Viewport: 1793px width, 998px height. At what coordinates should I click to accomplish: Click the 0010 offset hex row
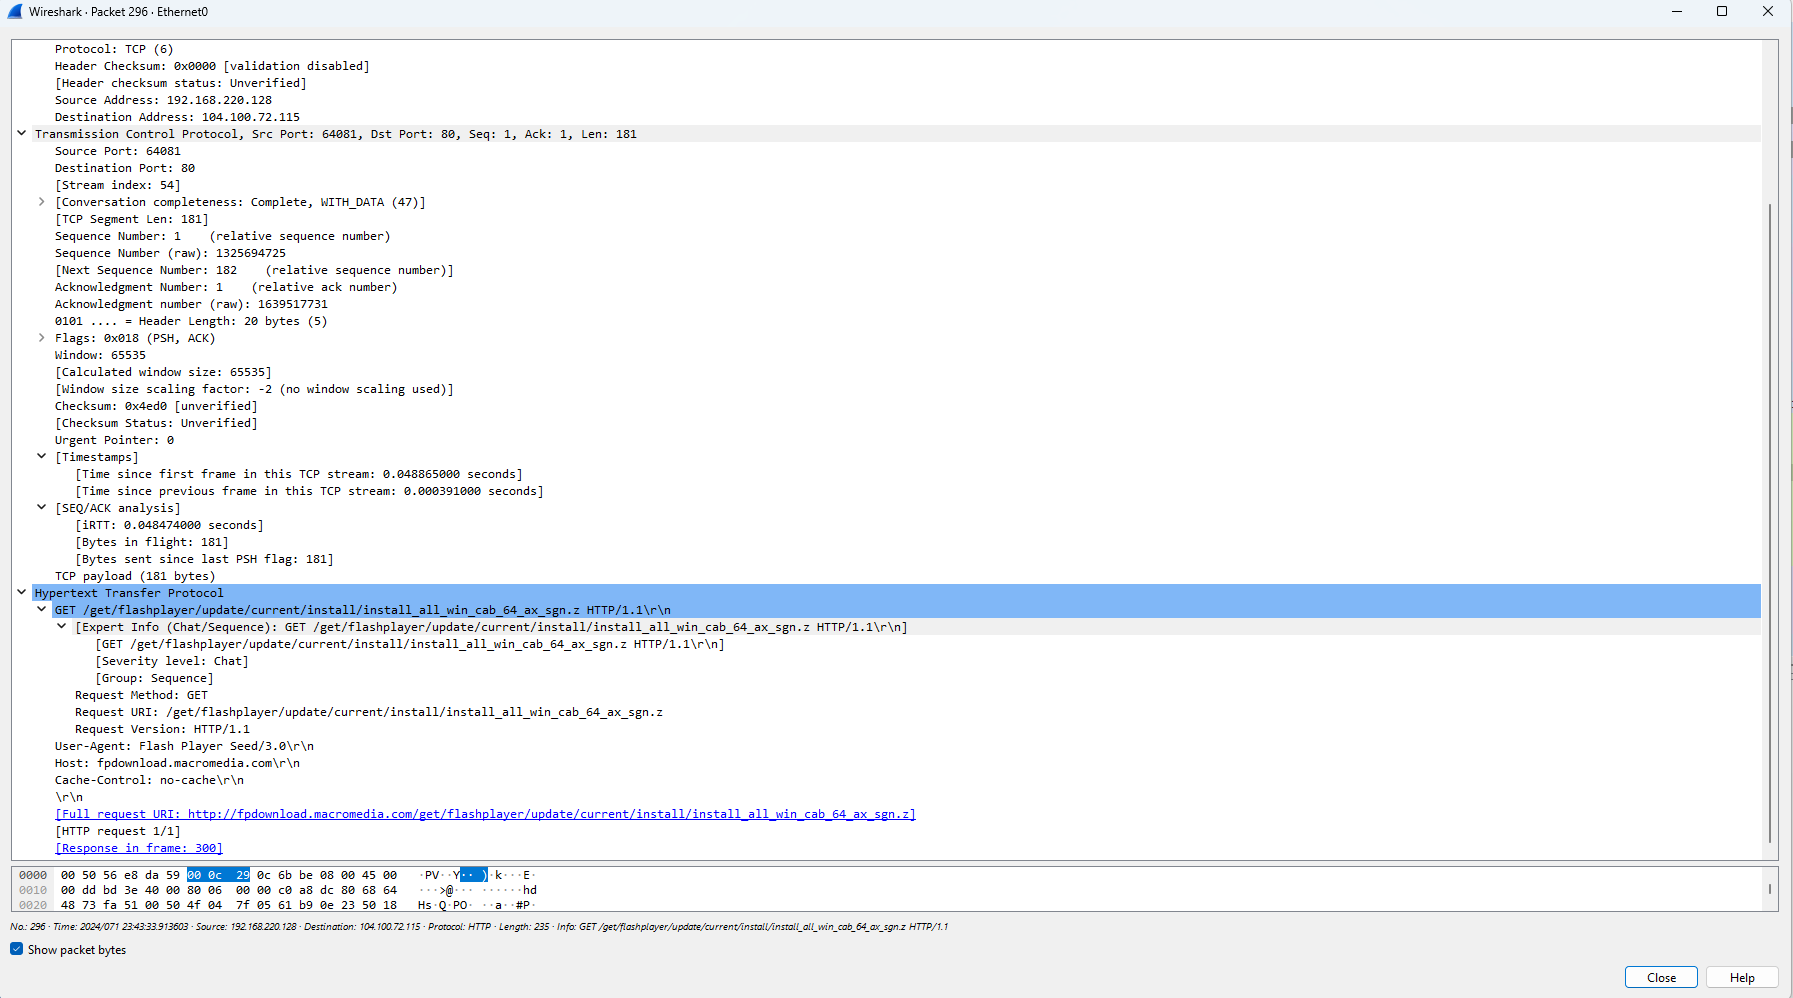click(228, 890)
